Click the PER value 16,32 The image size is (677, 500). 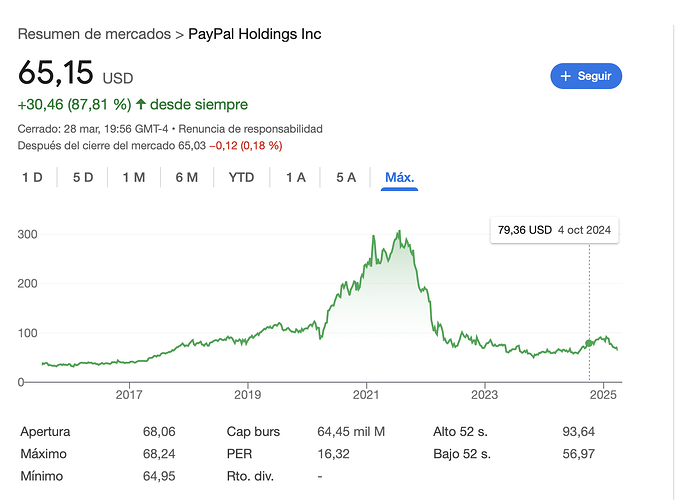point(333,454)
